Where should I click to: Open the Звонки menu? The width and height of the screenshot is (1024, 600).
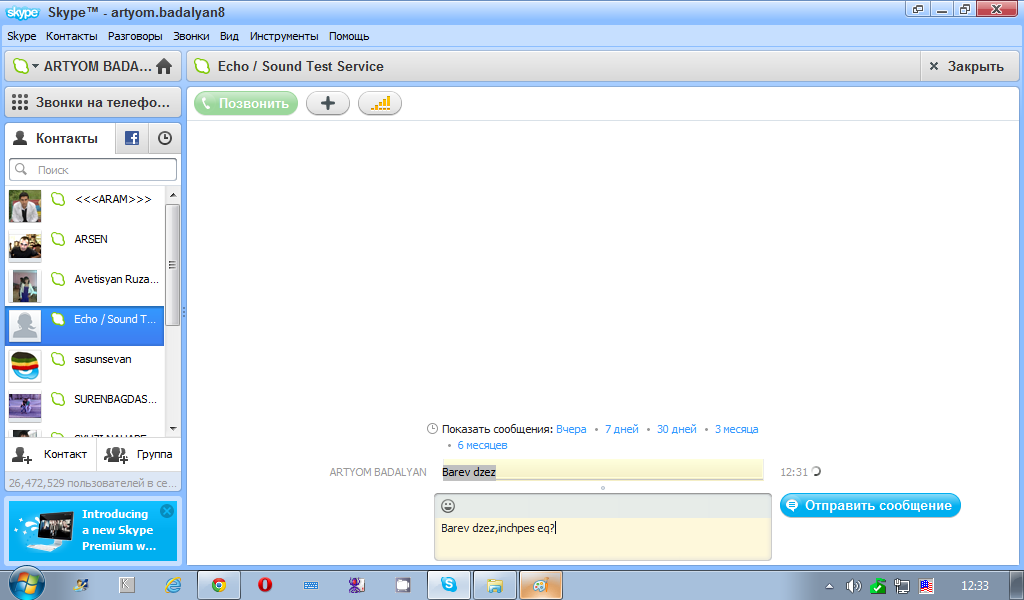coord(191,36)
